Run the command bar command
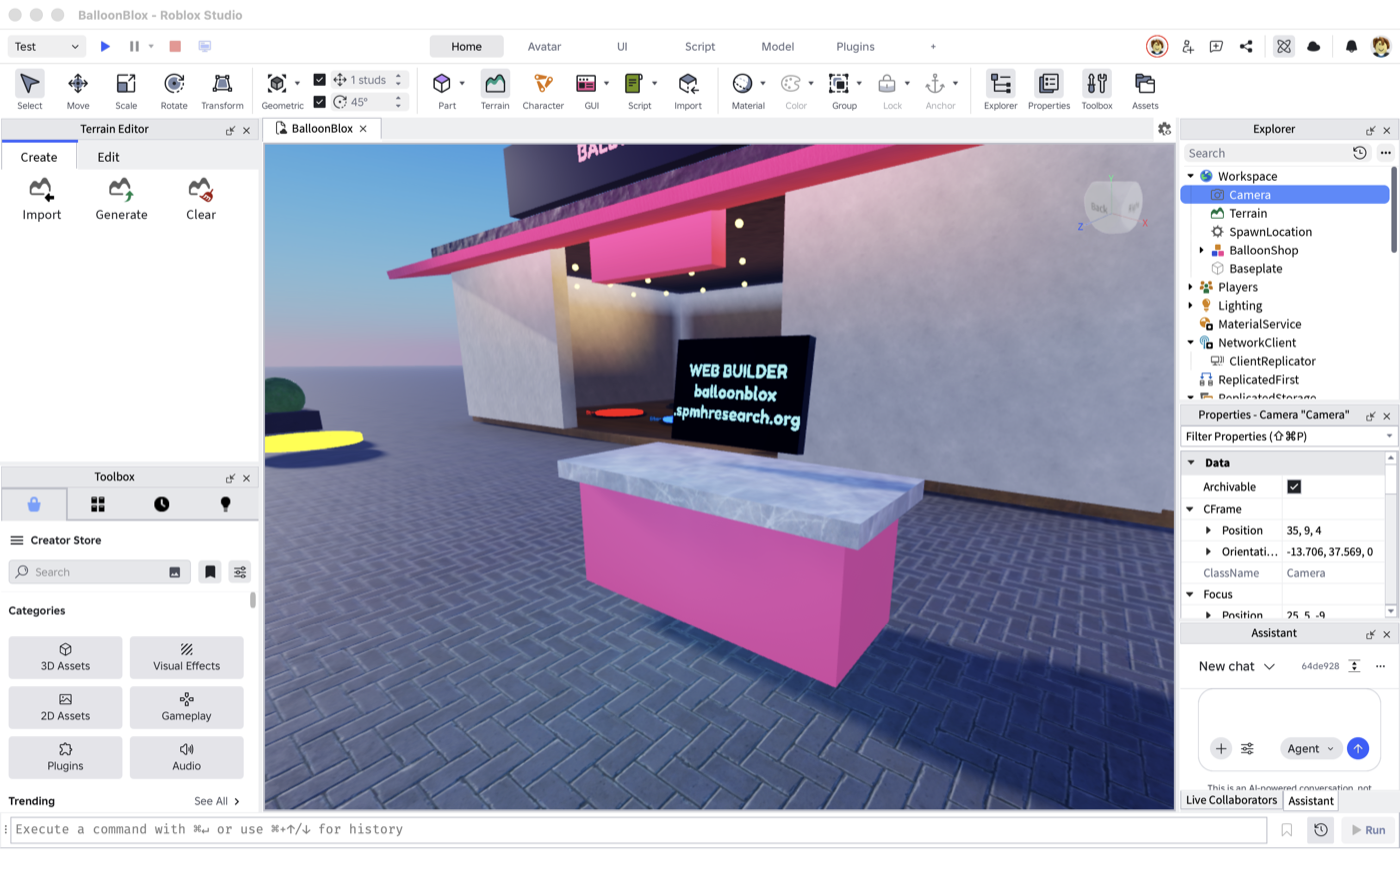 tap(1367, 830)
